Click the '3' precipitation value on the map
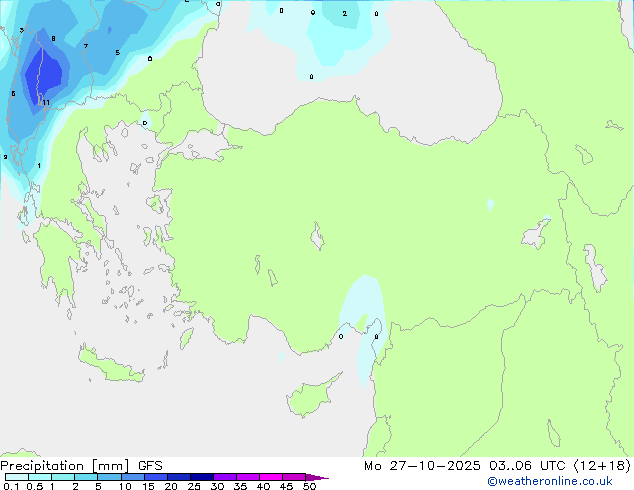This screenshot has height=490, width=634. click(x=21, y=30)
